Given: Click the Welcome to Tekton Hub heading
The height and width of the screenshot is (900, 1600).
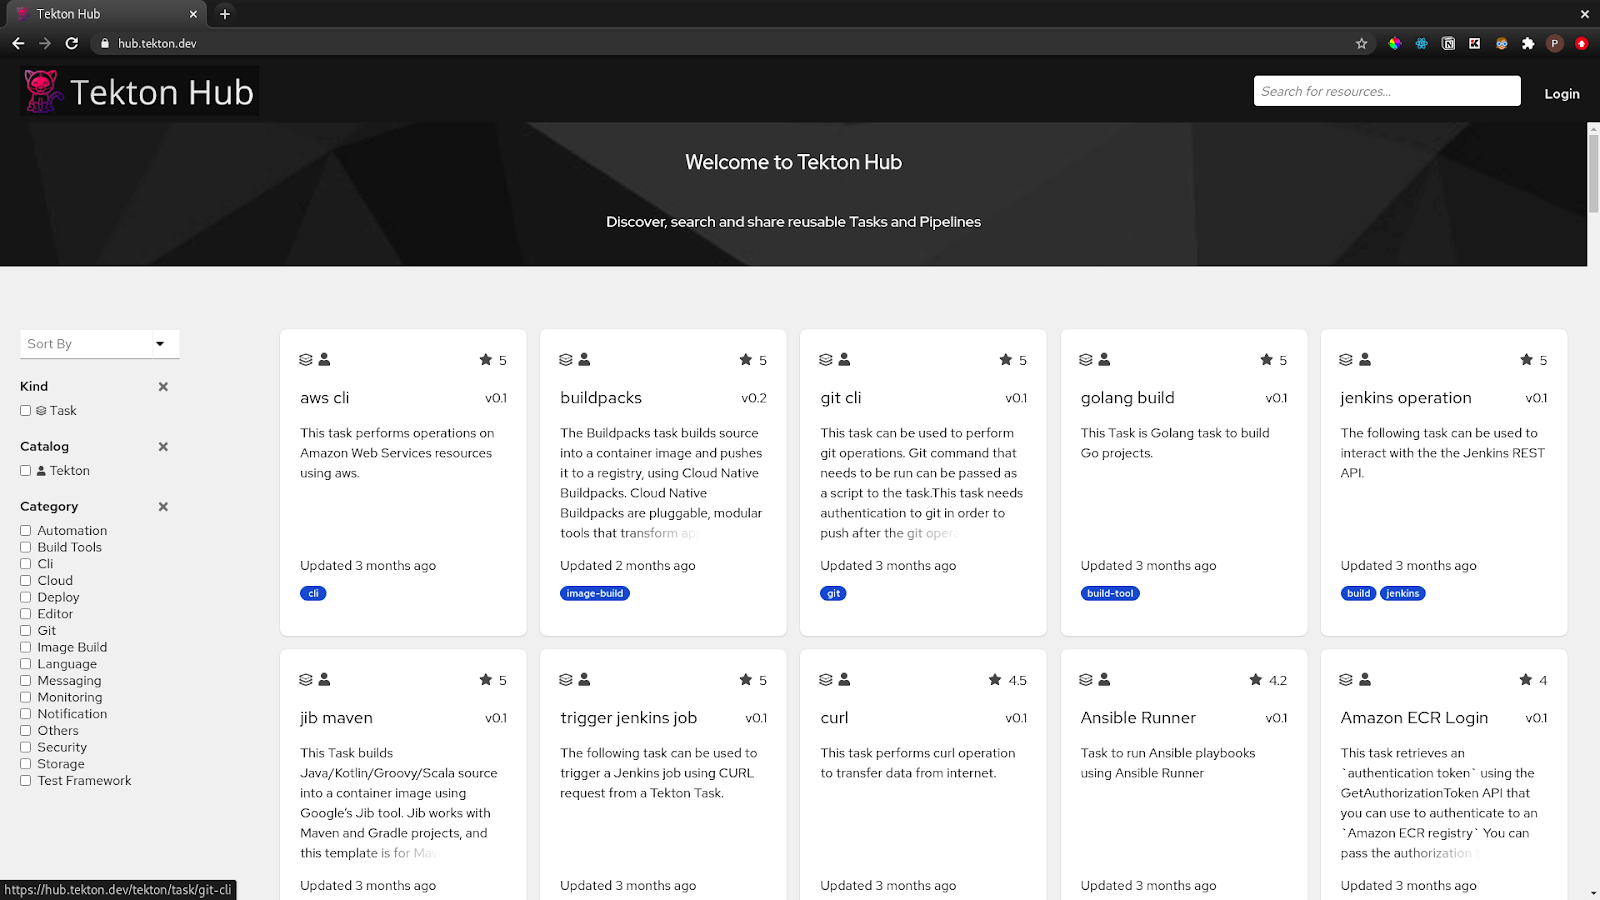Looking at the screenshot, I should click(793, 162).
